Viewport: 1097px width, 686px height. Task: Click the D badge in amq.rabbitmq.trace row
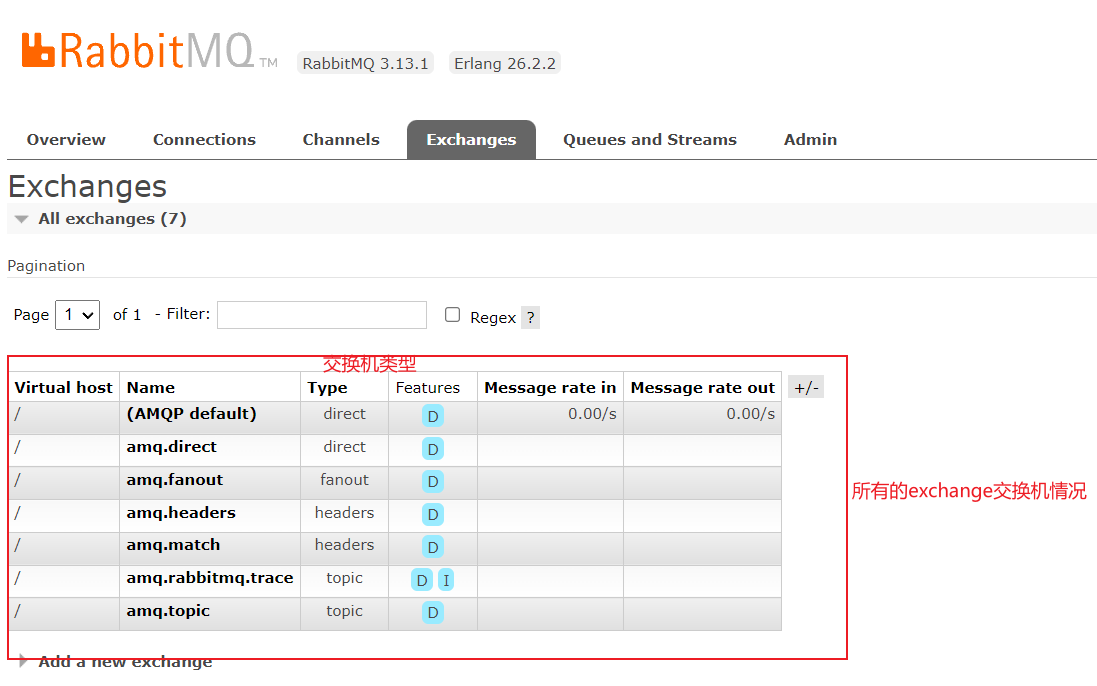point(422,580)
